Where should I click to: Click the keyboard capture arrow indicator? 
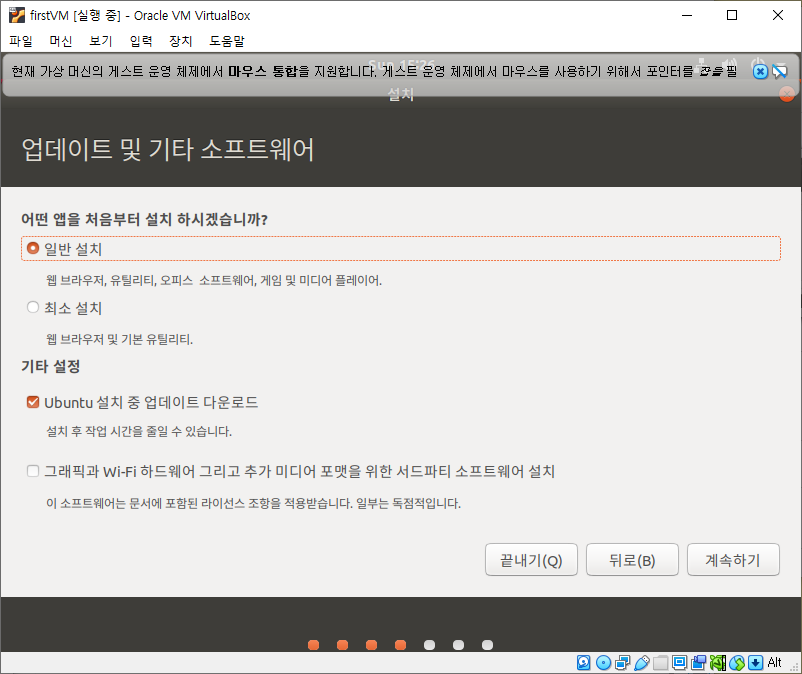755,663
